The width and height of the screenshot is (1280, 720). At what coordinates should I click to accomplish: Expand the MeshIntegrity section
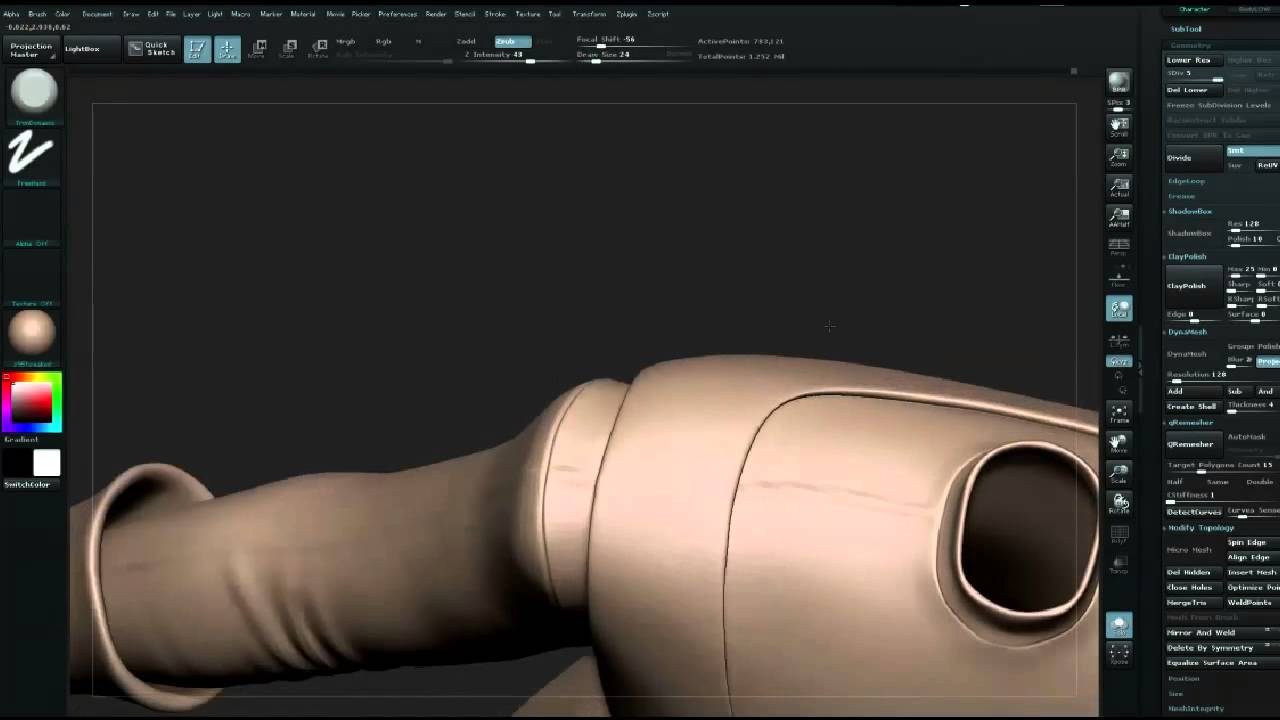tap(1195, 708)
